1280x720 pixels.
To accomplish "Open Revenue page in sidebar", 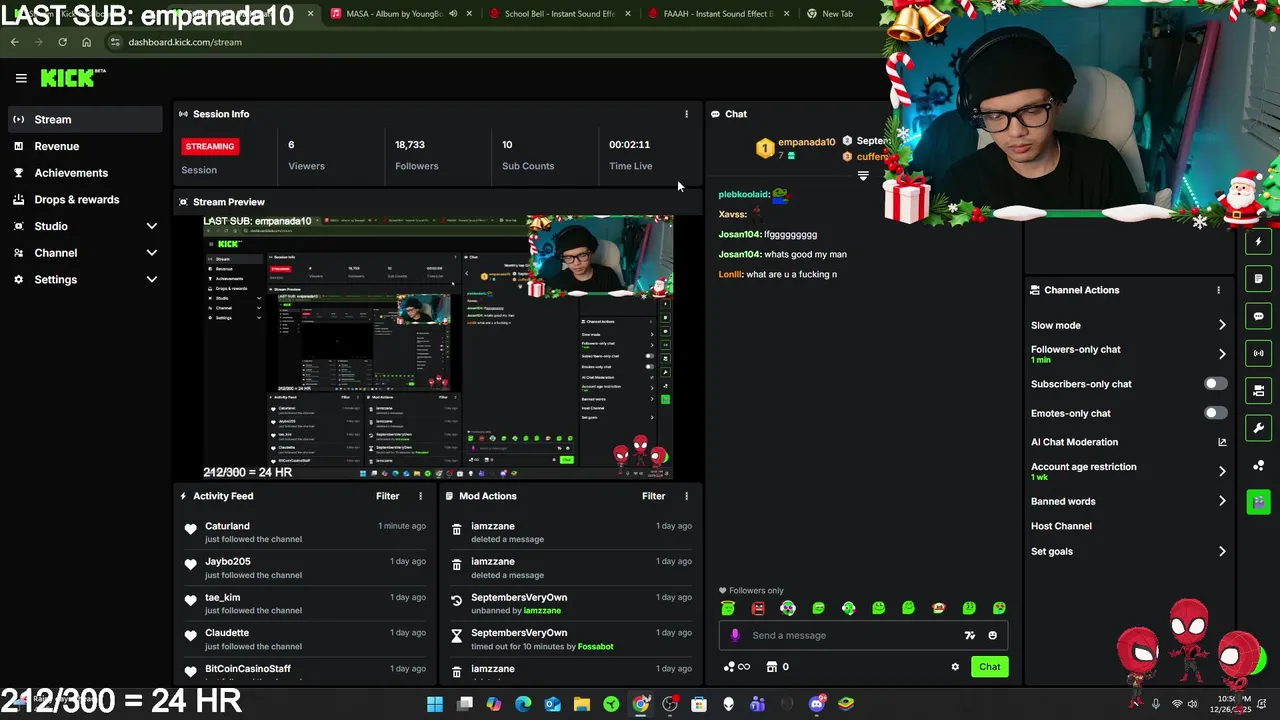I will (84, 146).
